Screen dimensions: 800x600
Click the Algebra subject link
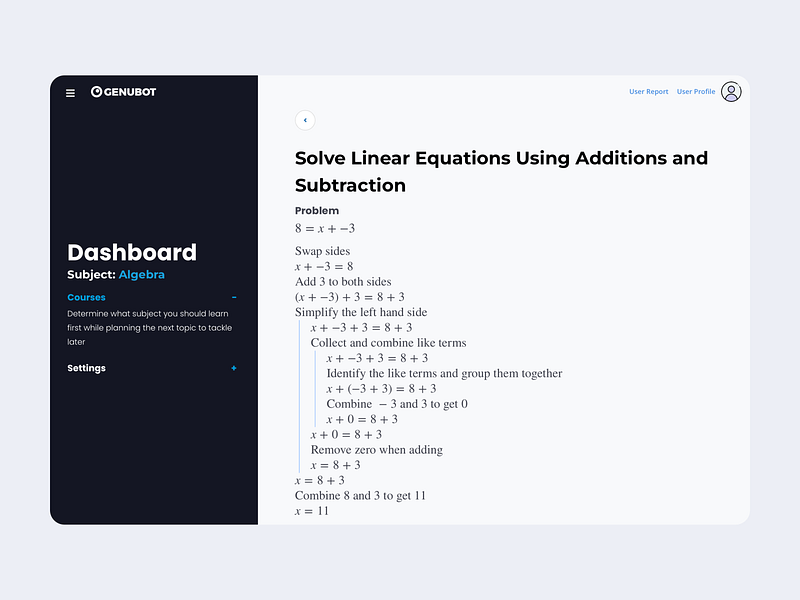[141, 274]
